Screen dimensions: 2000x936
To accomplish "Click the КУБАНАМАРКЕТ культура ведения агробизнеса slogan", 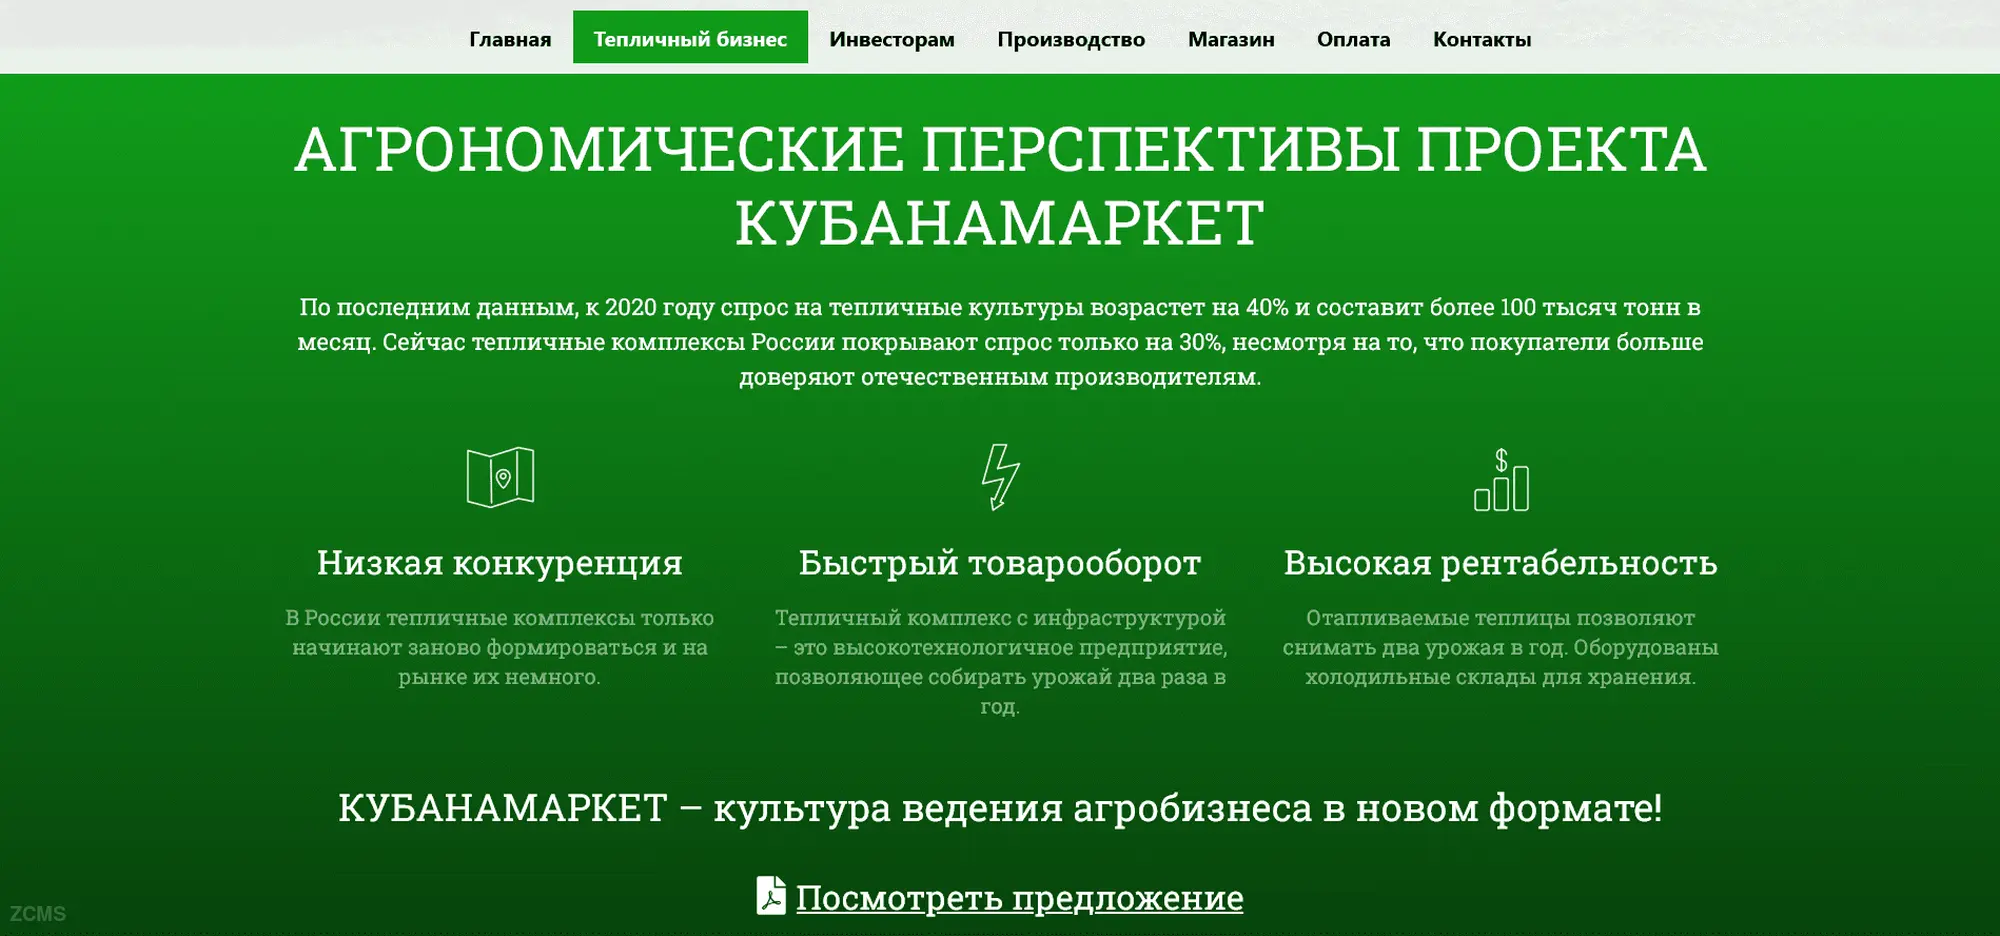I will 1000,808.
